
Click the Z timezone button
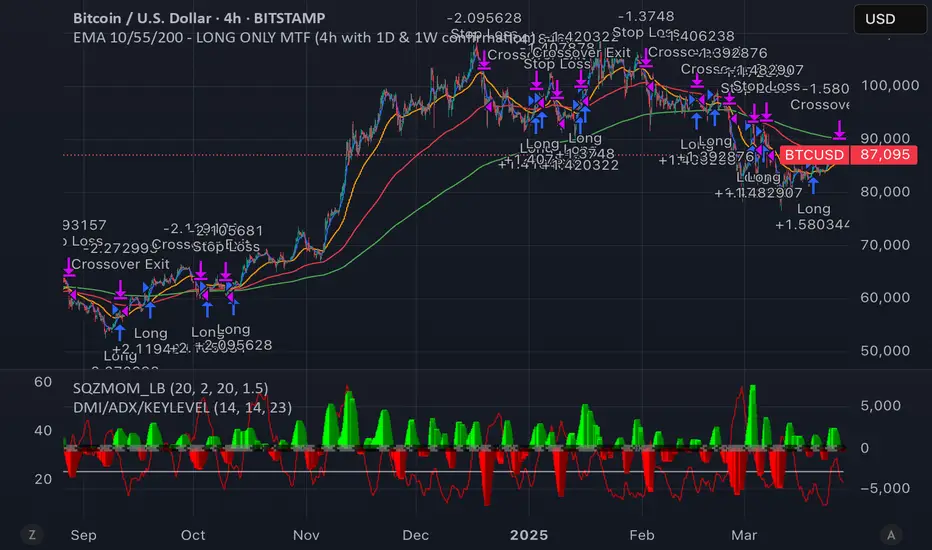pos(32,535)
